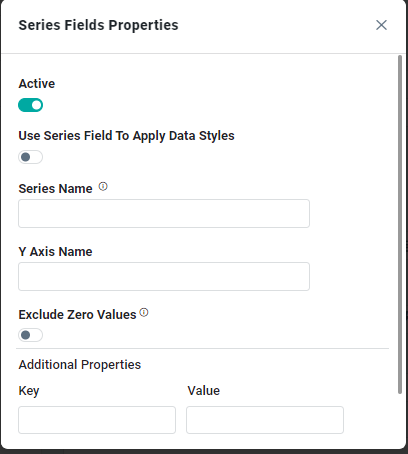Click the Series Fields Properties title
The image size is (408, 454).
click(x=98, y=25)
